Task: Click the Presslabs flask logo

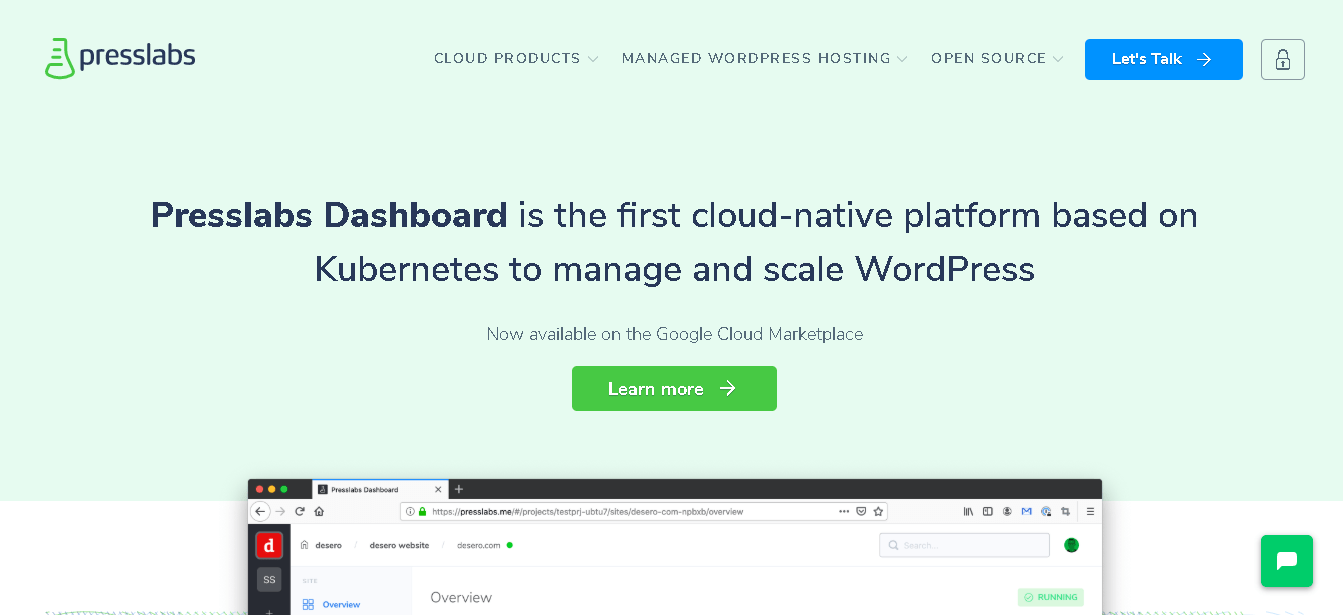Action: point(120,58)
